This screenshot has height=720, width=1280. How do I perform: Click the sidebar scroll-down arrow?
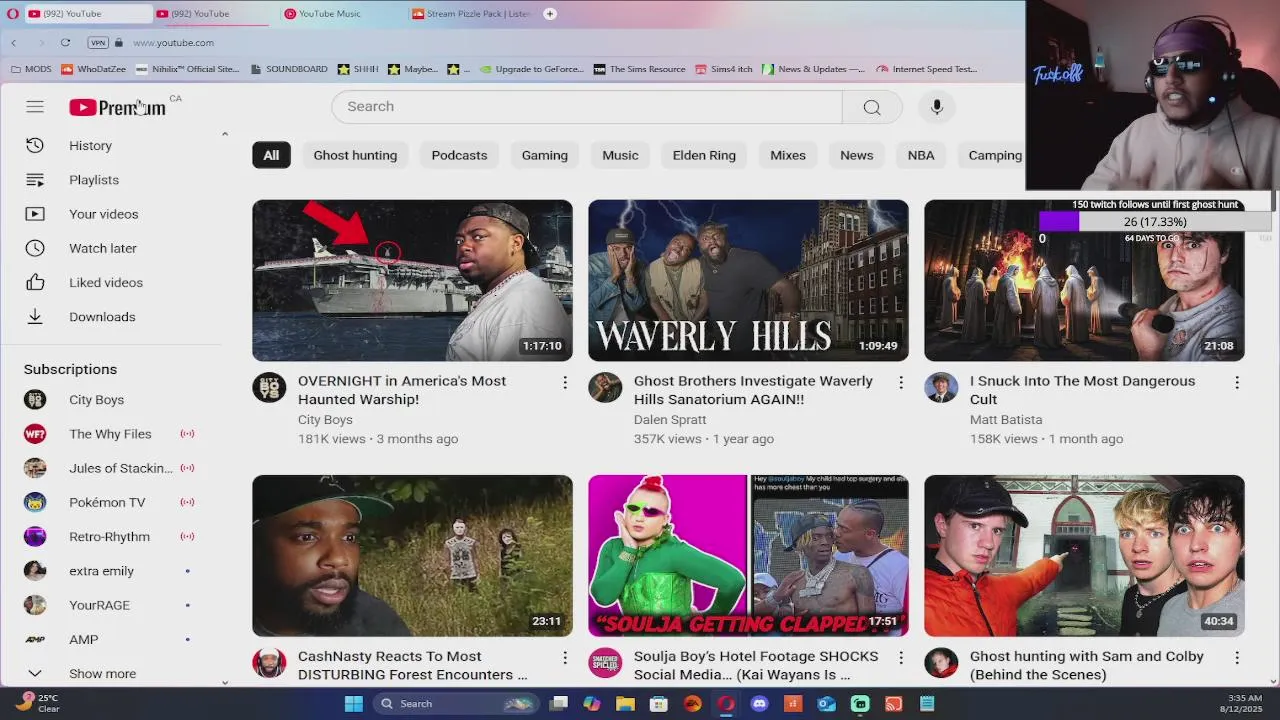[x=225, y=683]
